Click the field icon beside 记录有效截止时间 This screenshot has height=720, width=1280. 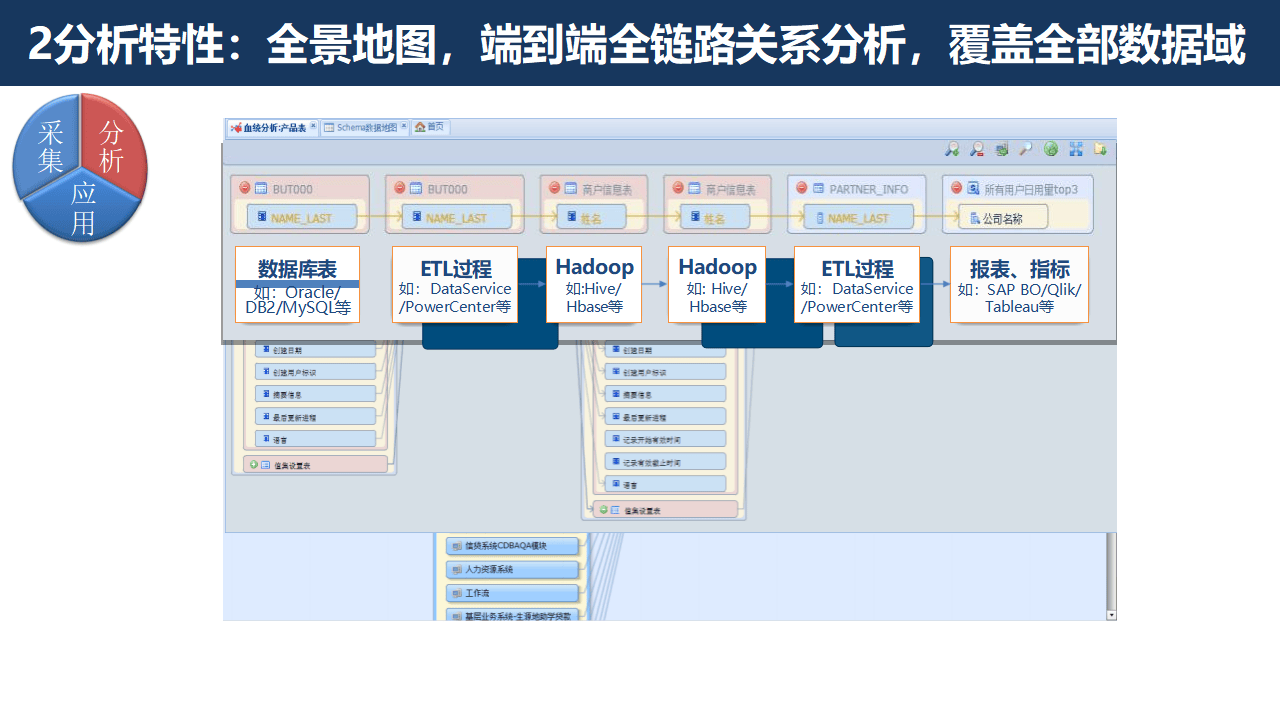click(615, 462)
